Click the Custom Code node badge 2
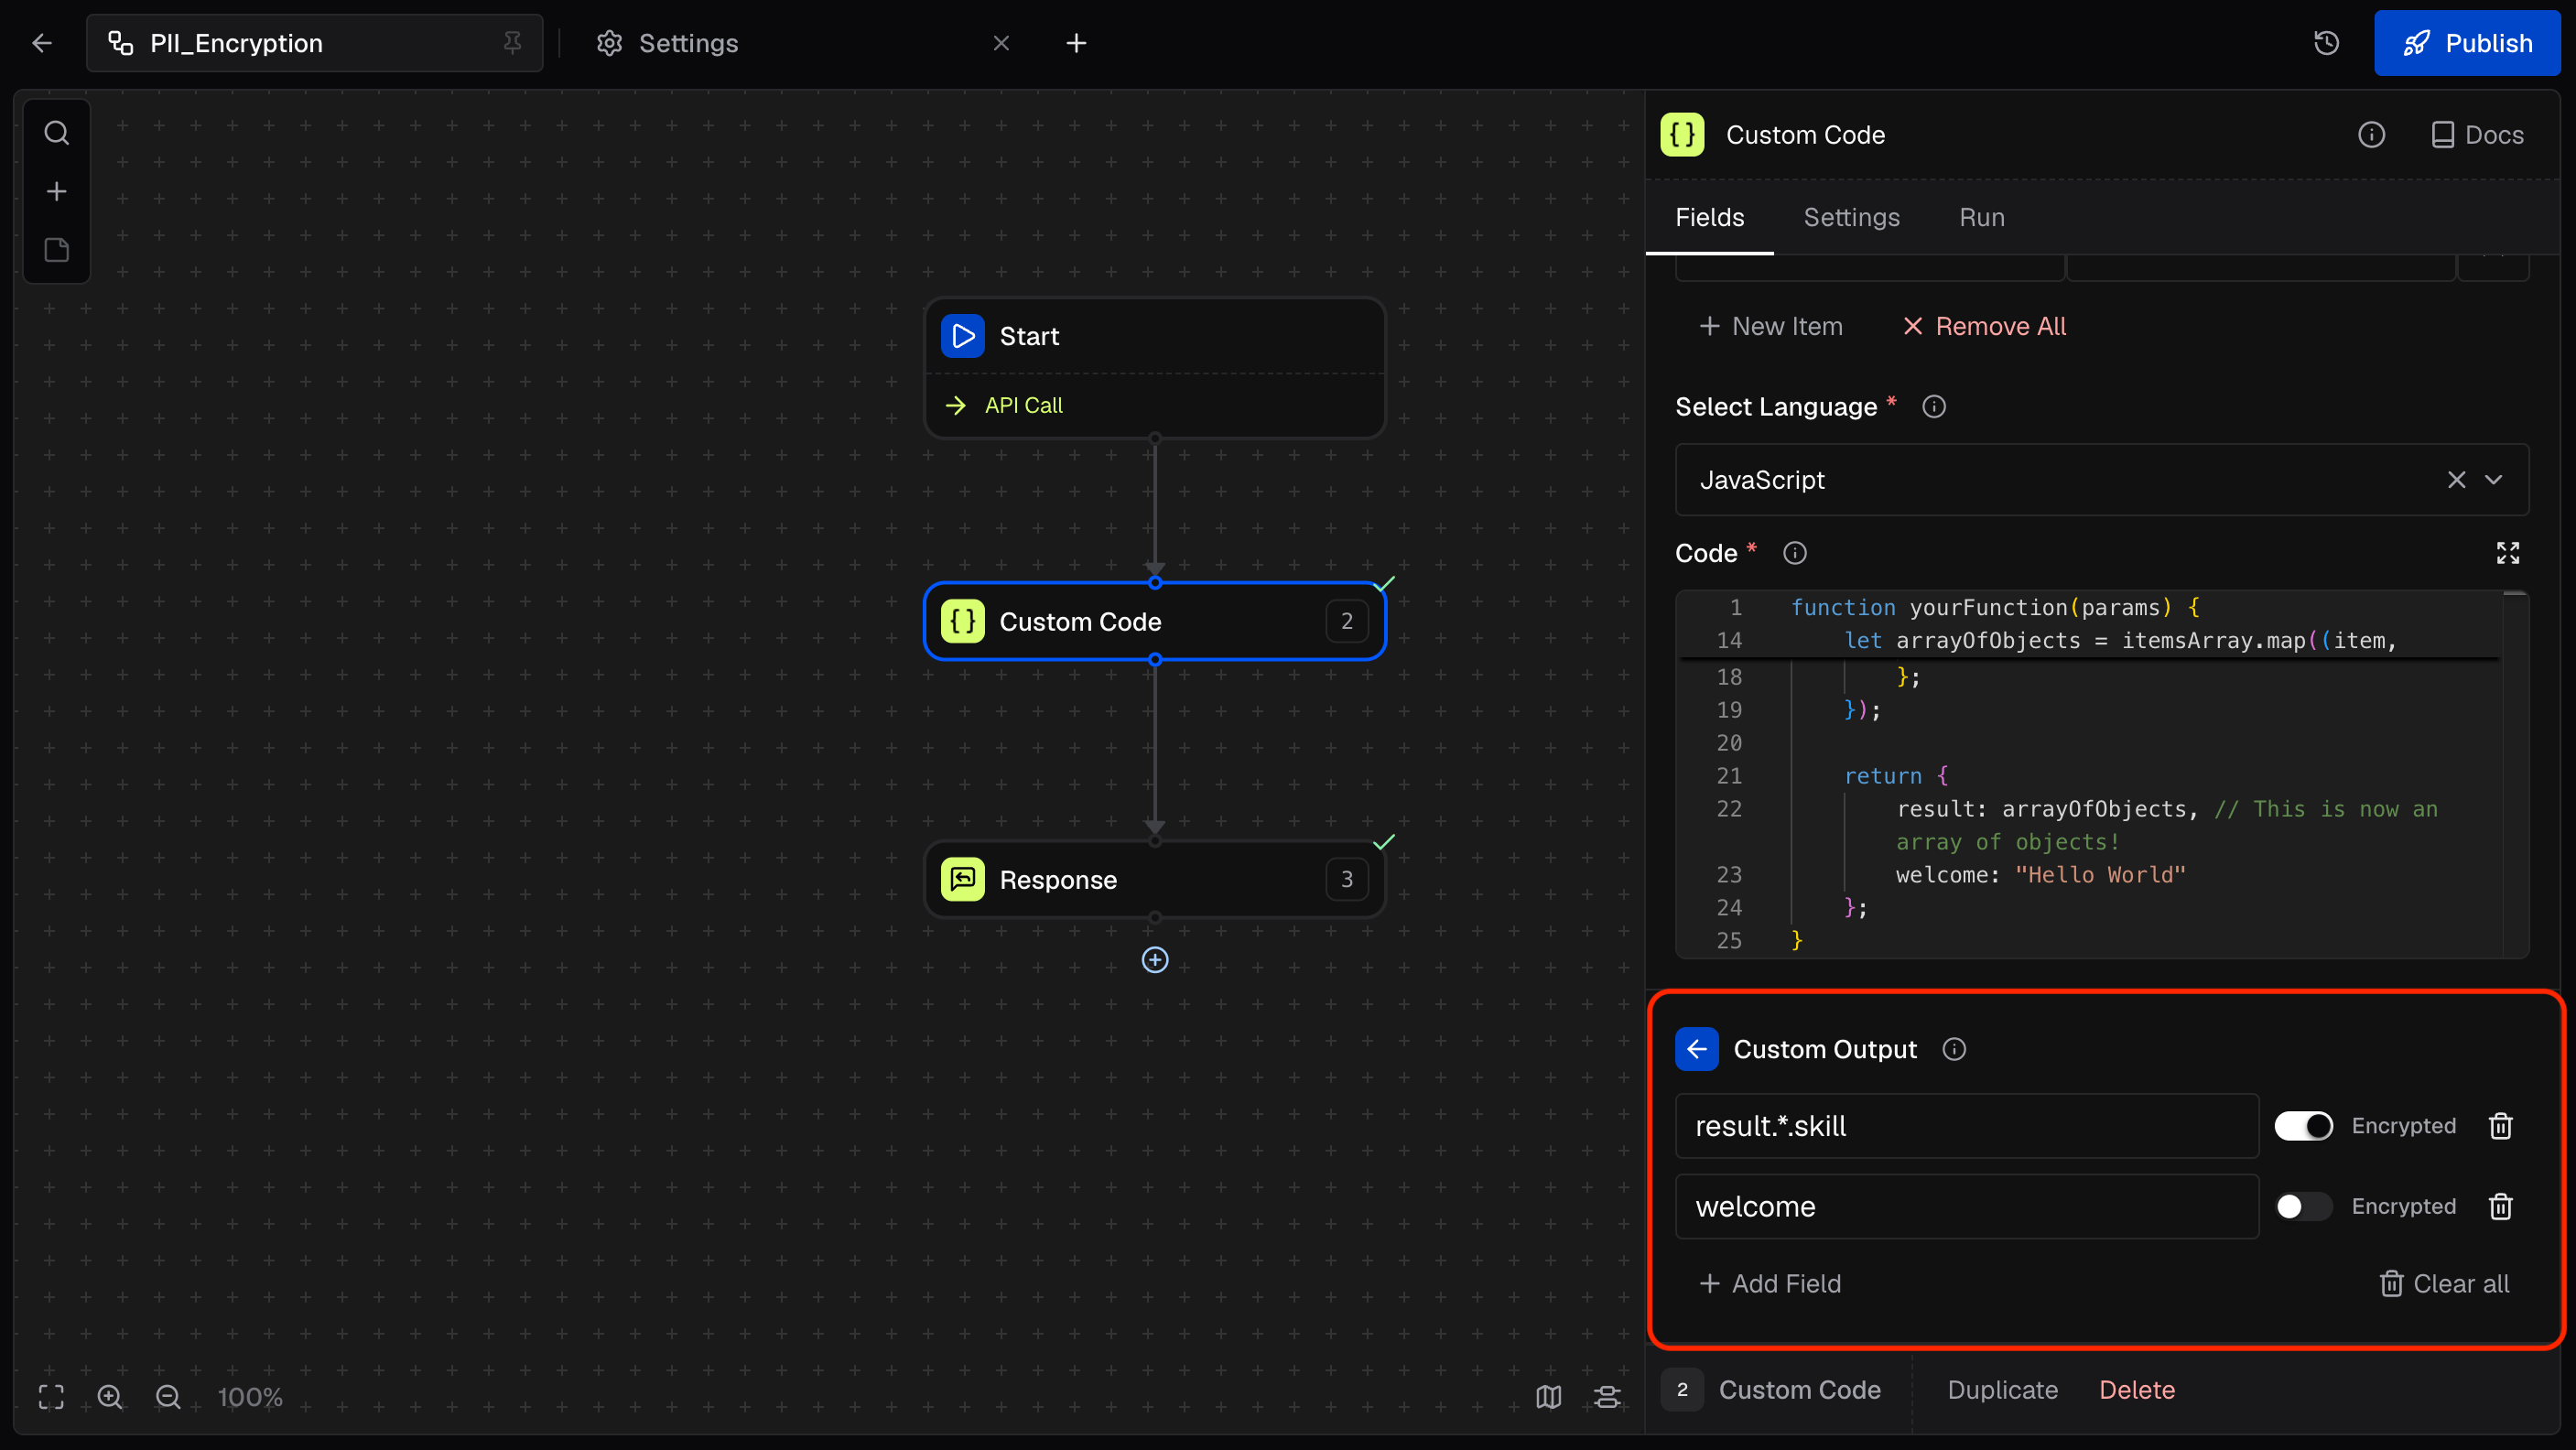 point(1347,621)
